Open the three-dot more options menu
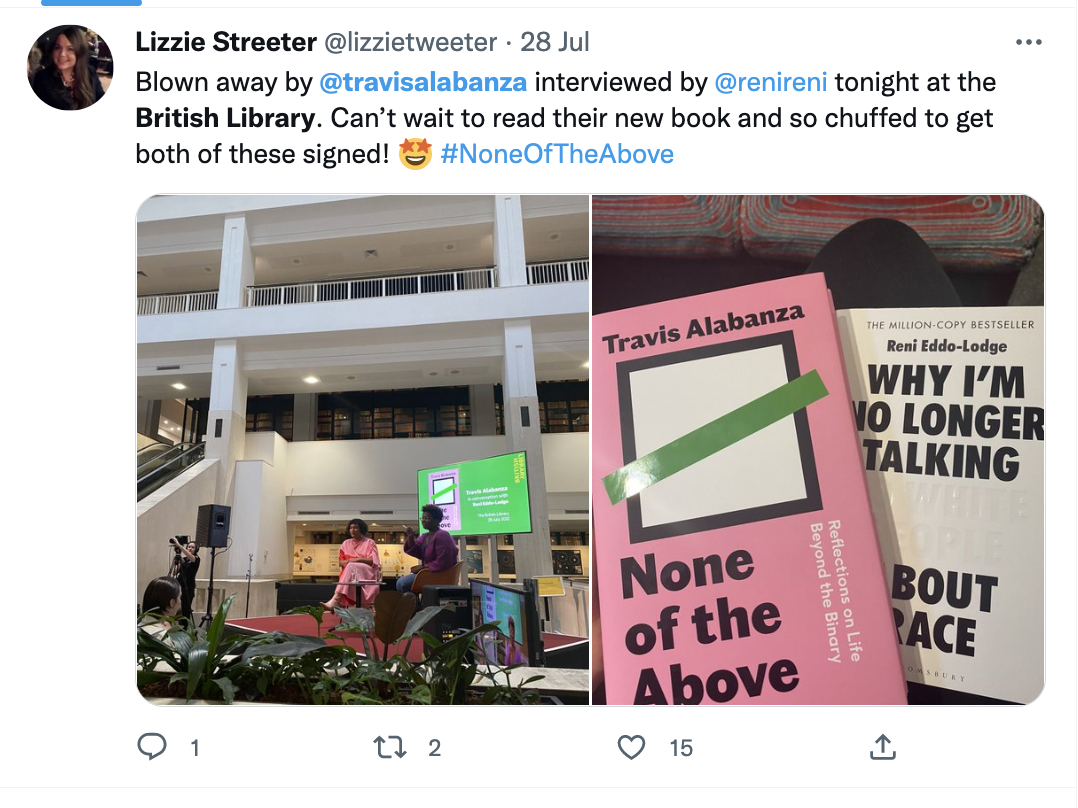 (1028, 42)
